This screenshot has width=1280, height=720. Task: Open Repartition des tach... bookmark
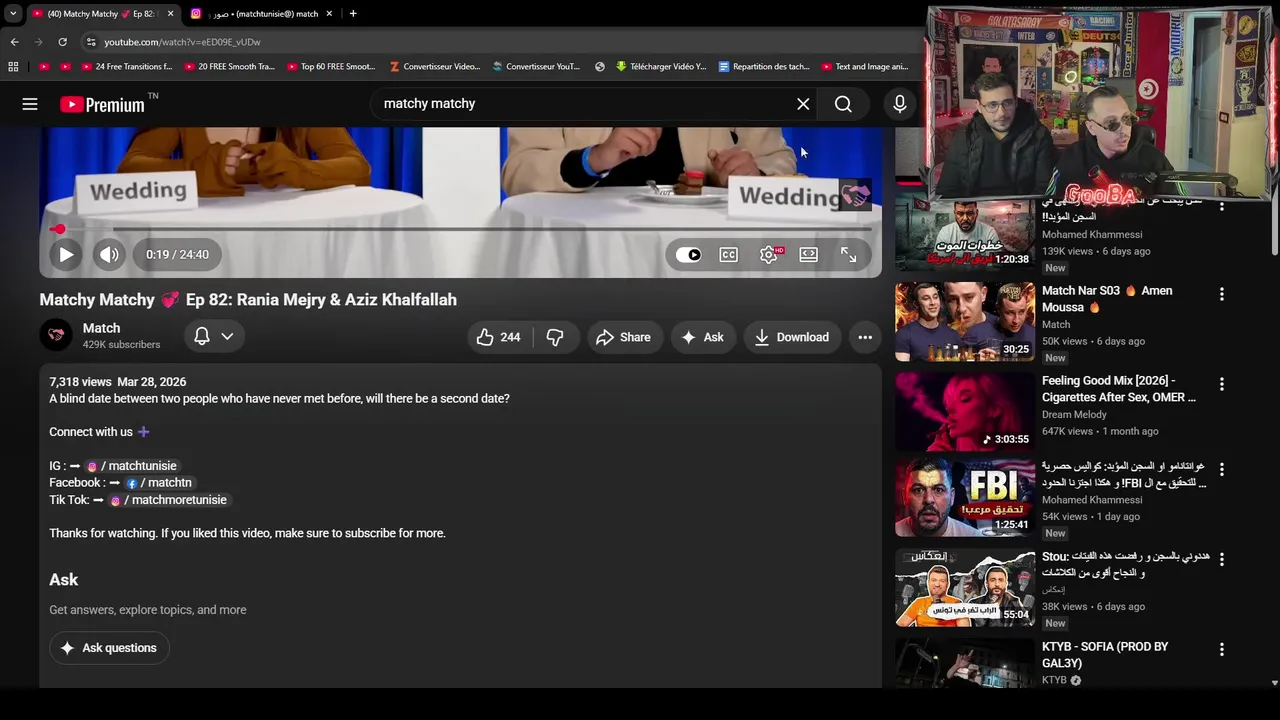[x=764, y=67]
